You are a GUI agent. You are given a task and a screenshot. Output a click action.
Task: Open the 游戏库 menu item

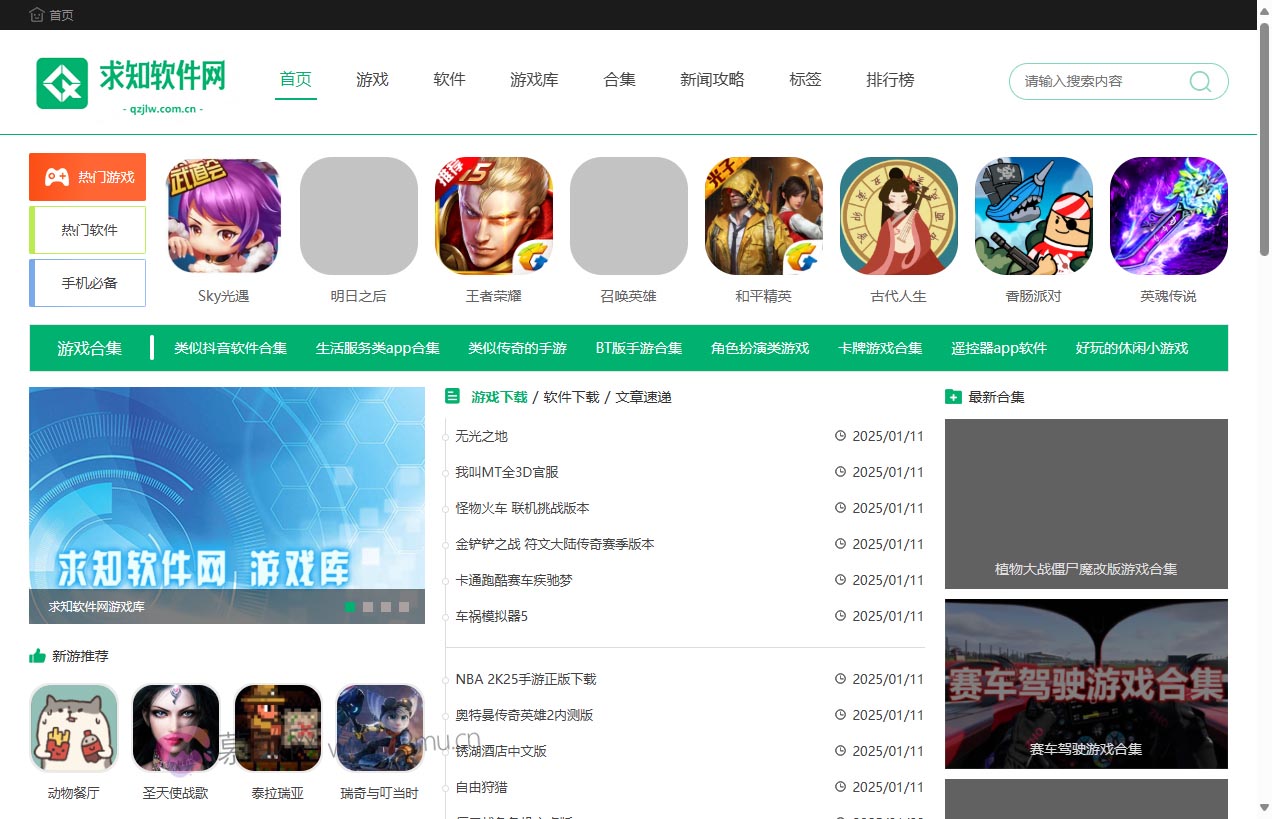pyautogui.click(x=534, y=80)
